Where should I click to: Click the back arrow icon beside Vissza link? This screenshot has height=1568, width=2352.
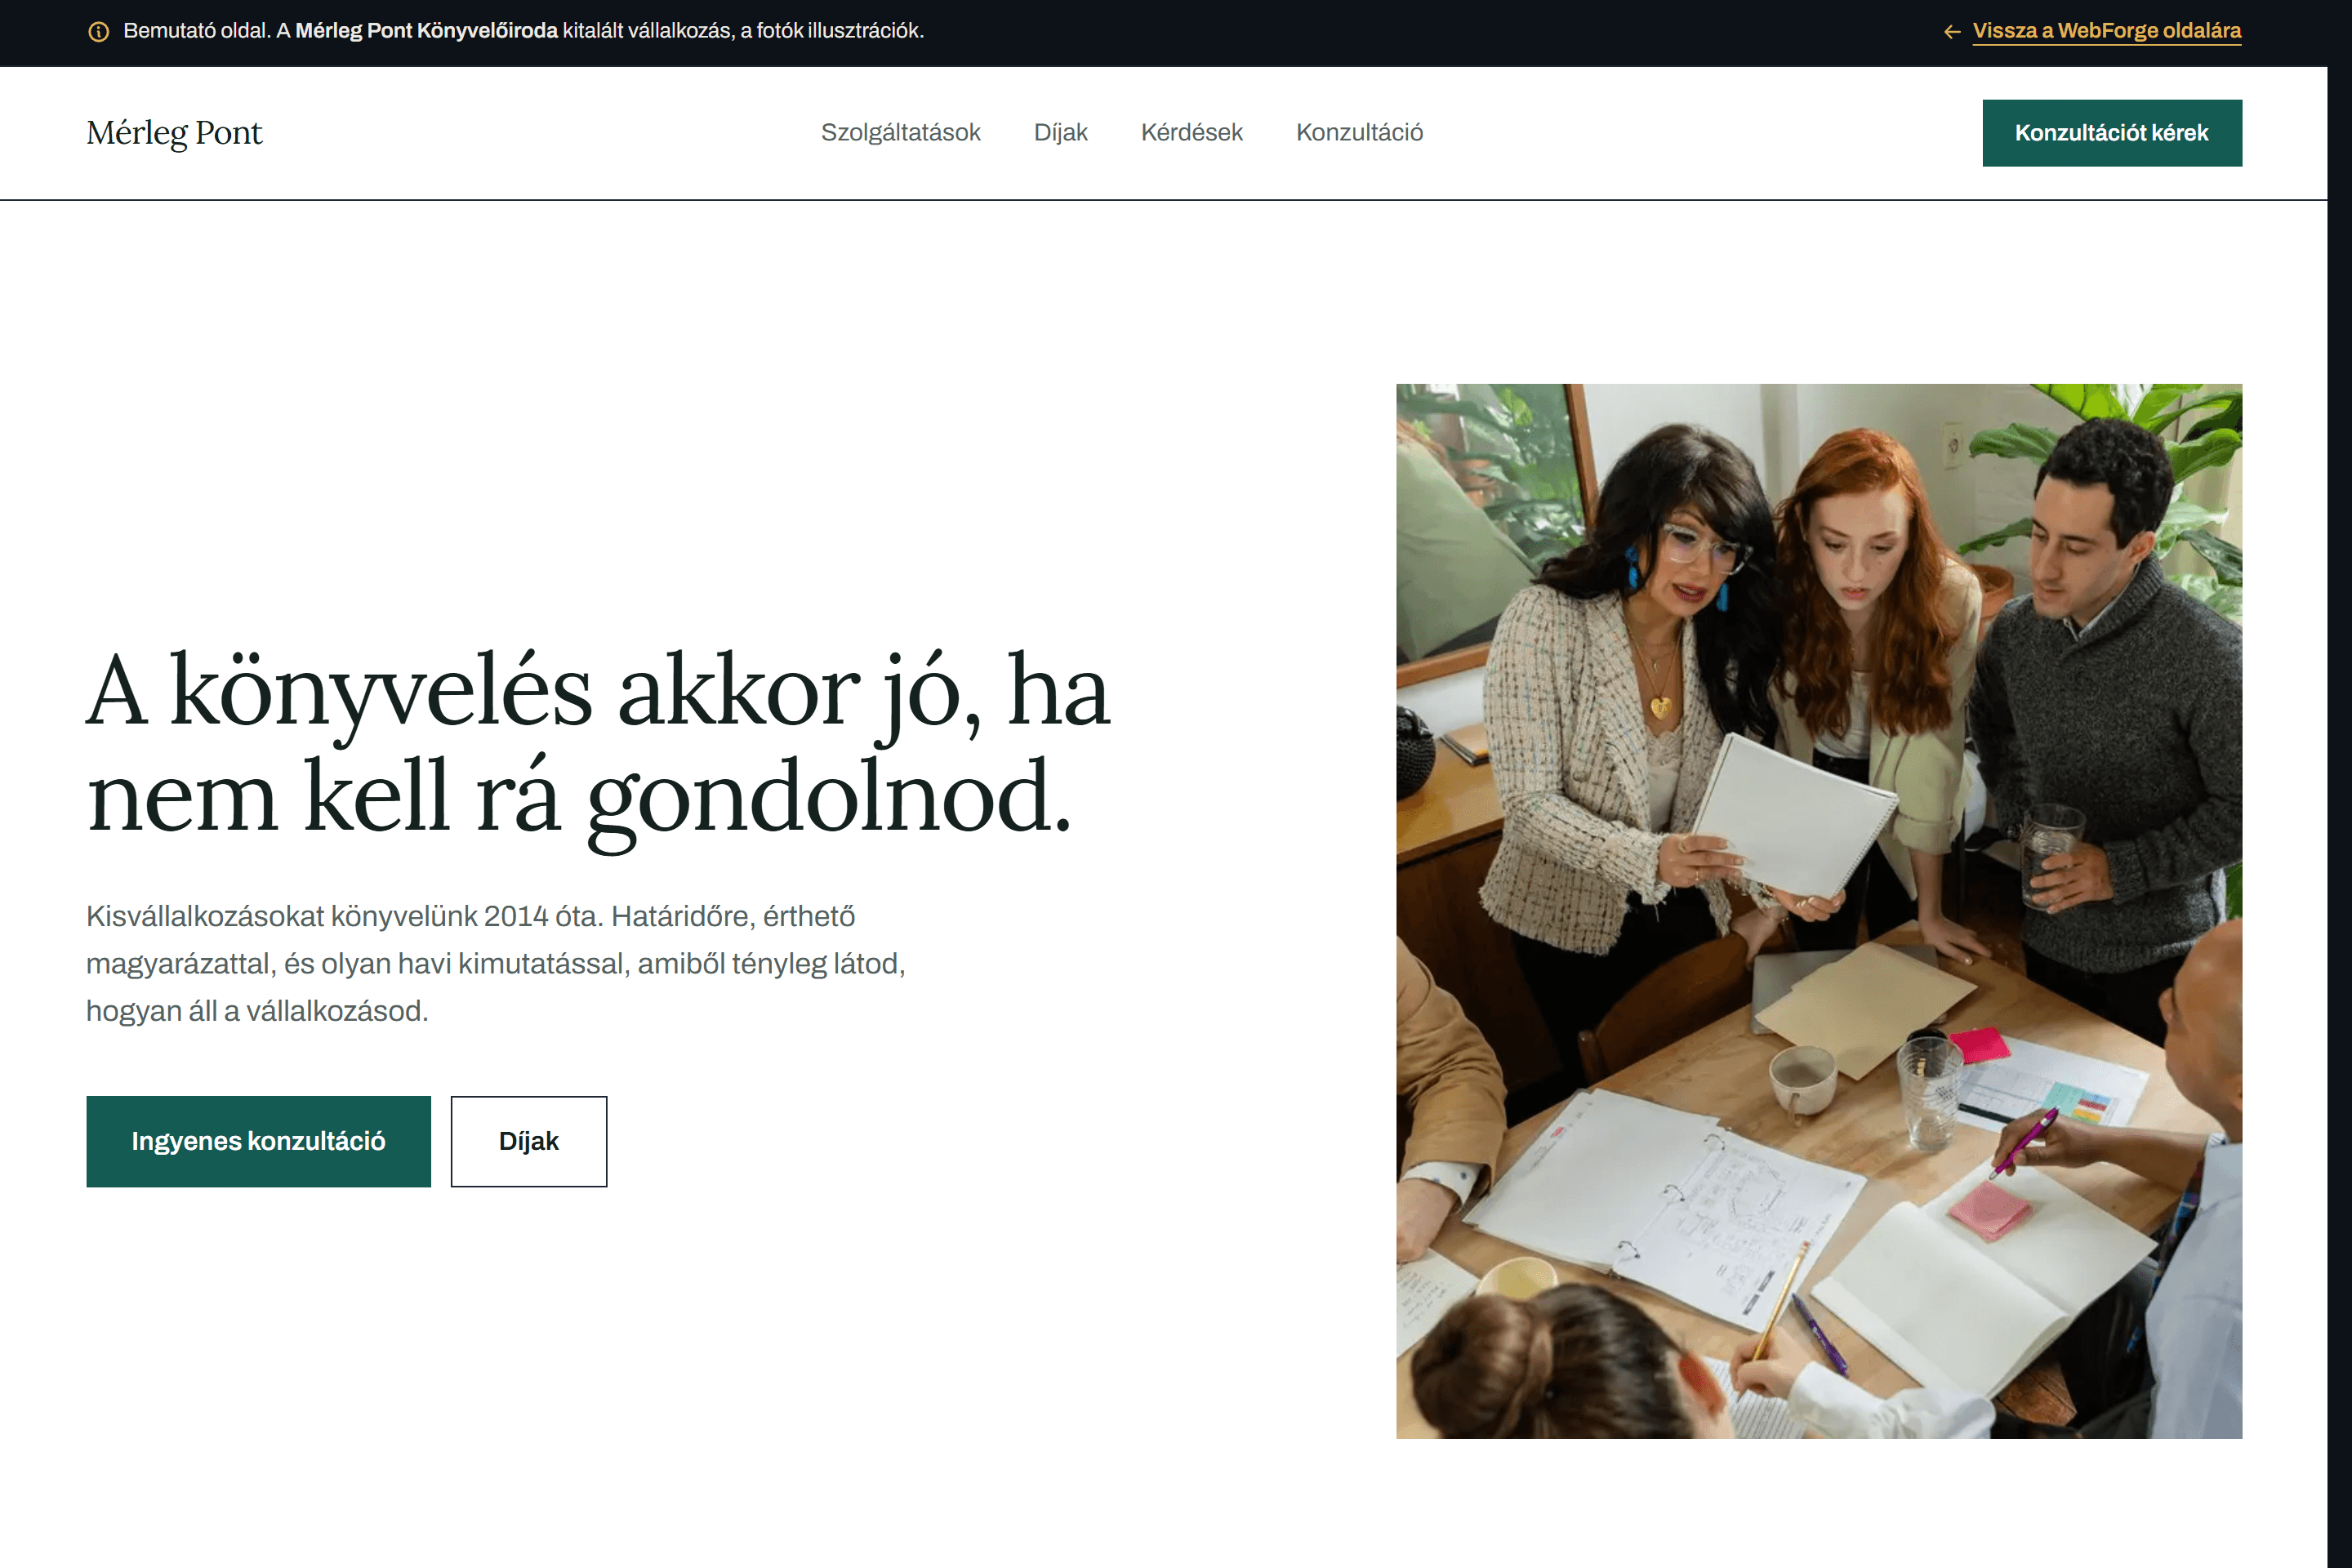1951,32
